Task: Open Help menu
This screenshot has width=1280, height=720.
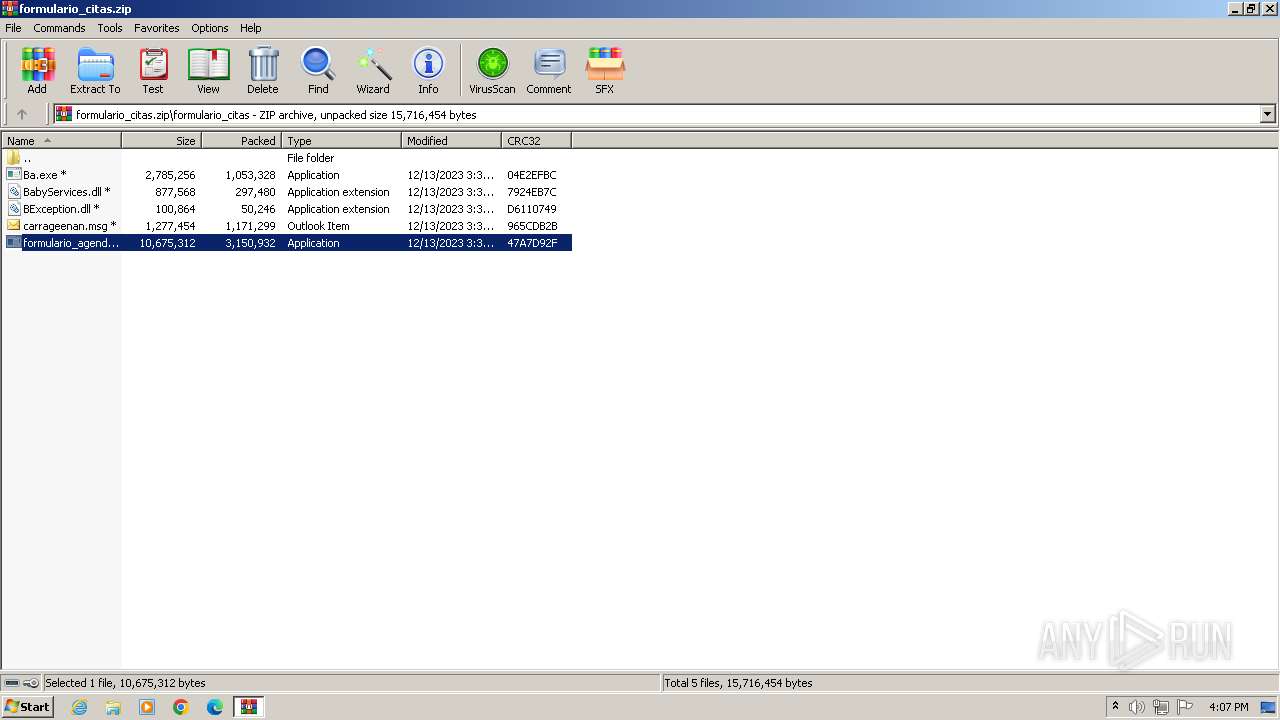Action: pos(251,28)
